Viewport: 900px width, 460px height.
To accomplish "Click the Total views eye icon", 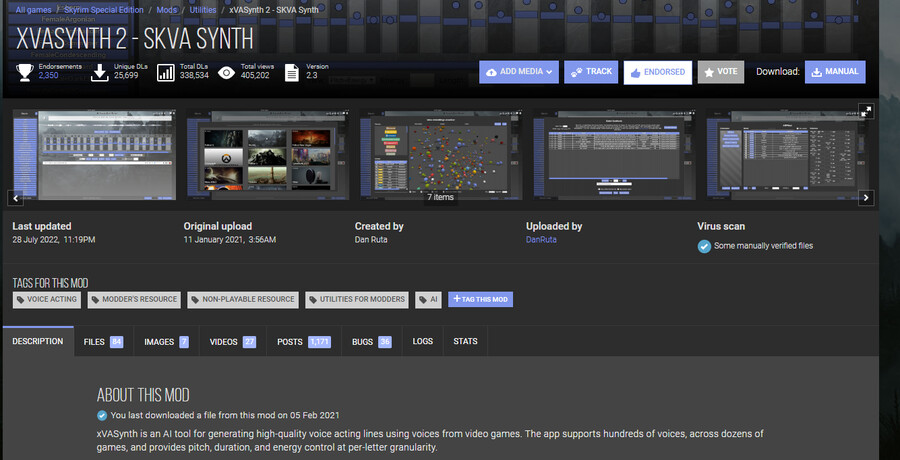I will pyautogui.click(x=227, y=71).
